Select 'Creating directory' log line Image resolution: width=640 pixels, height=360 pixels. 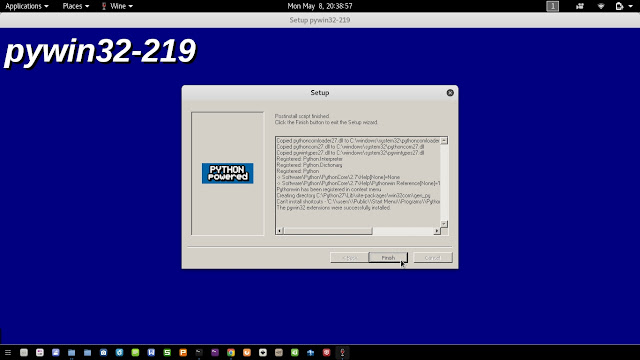353,196
